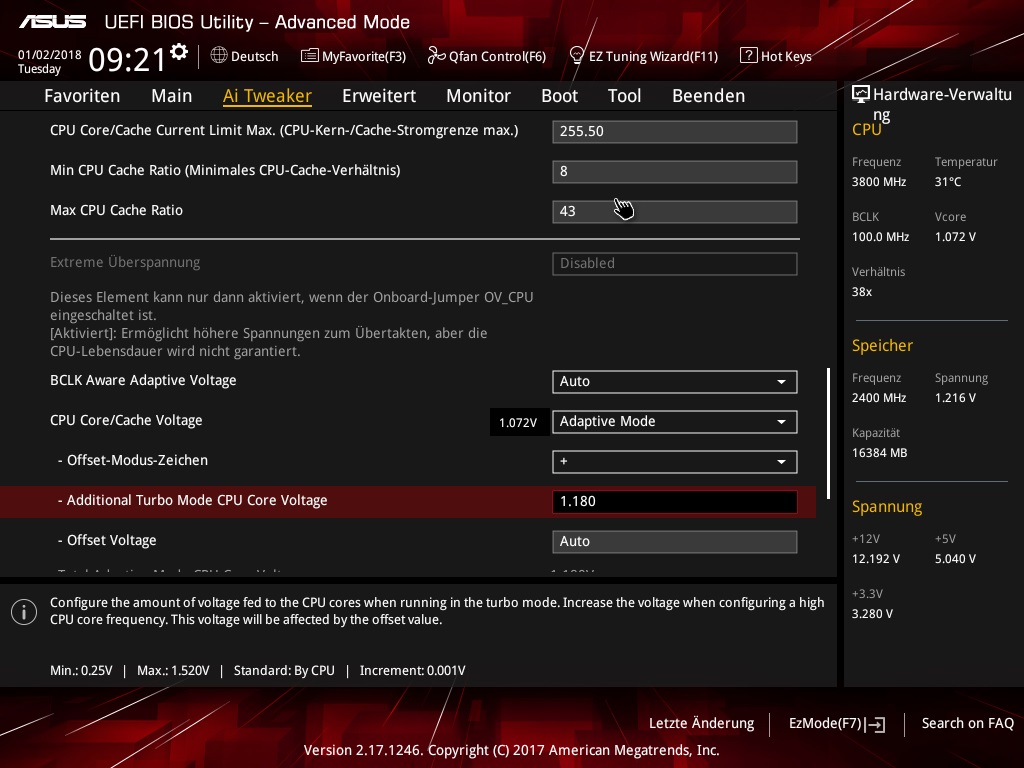Open MyFavorite(F3) list icon
1024x768 pixels.
click(310, 56)
